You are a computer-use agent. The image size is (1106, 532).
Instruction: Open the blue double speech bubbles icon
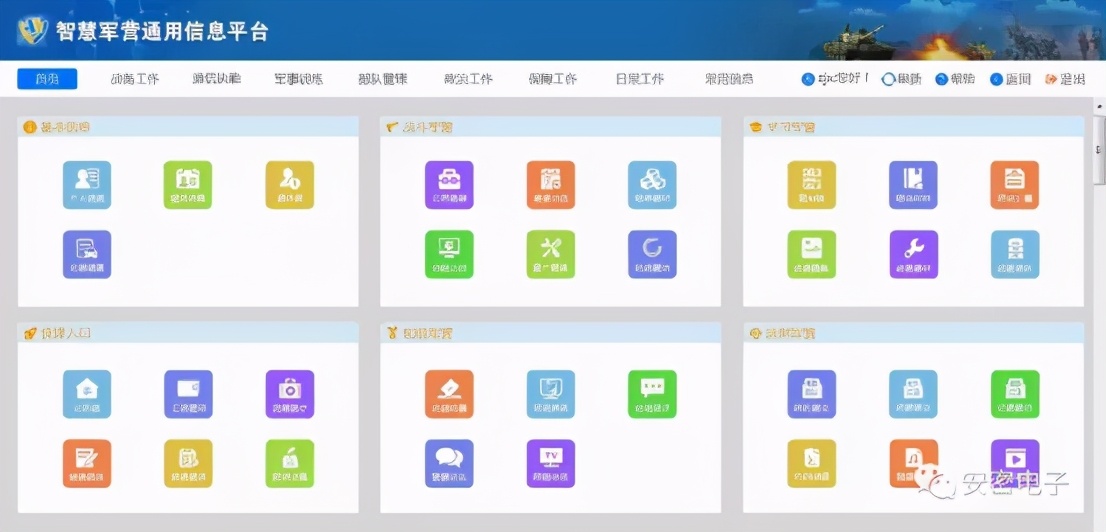[449, 463]
